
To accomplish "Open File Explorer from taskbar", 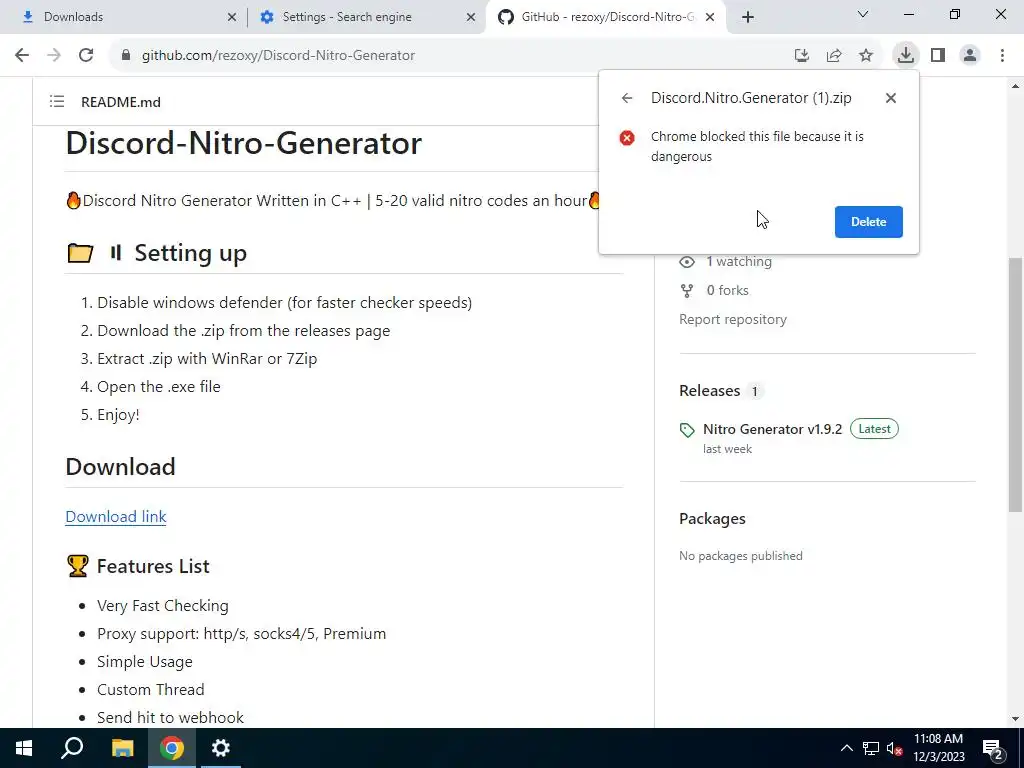I will [122, 748].
